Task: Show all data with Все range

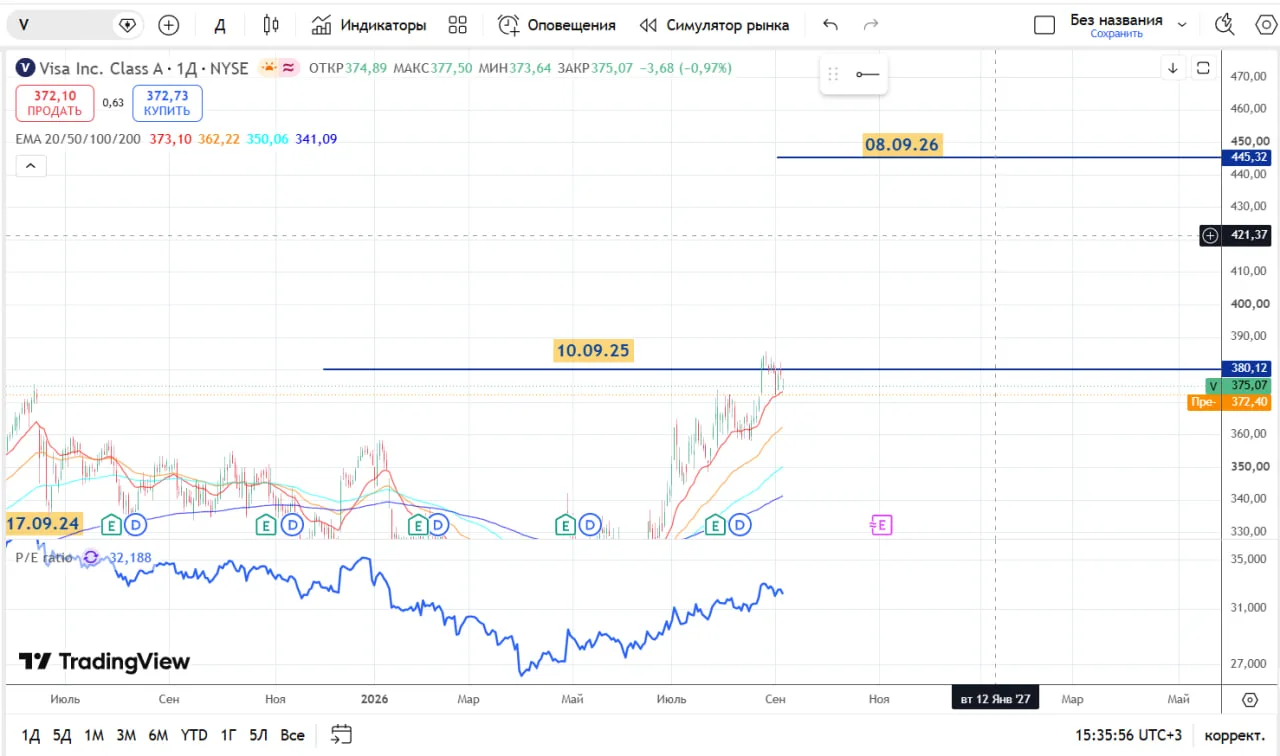Action: (x=292, y=735)
